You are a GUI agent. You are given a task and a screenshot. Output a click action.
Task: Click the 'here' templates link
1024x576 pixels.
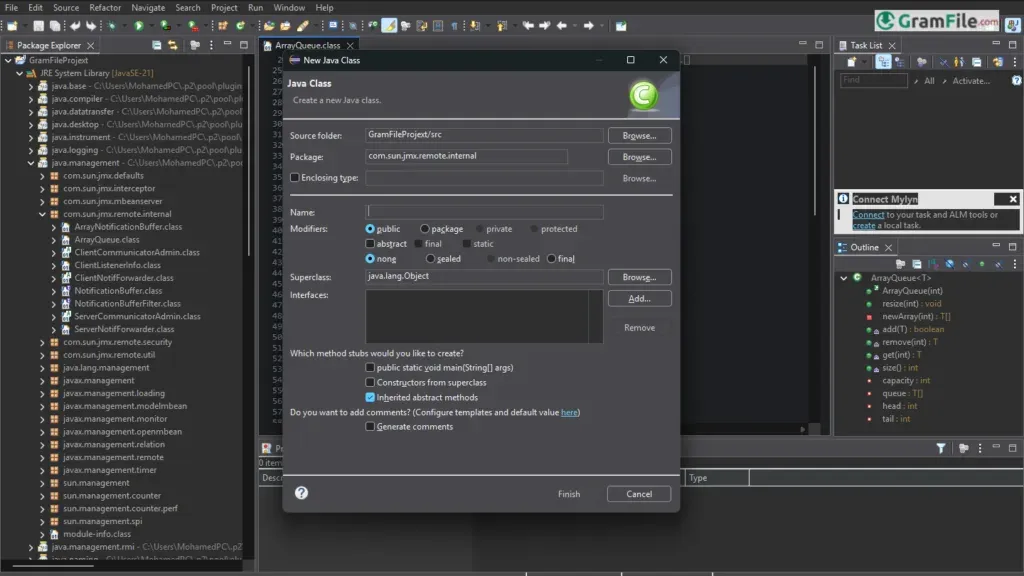pyautogui.click(x=569, y=412)
